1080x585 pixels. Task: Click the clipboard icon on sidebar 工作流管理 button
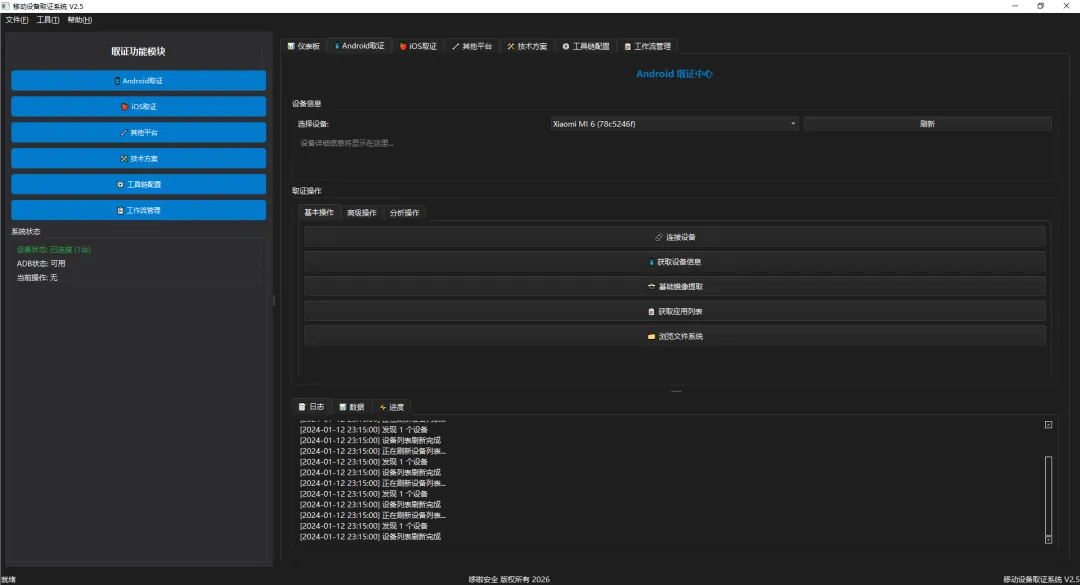click(121, 211)
